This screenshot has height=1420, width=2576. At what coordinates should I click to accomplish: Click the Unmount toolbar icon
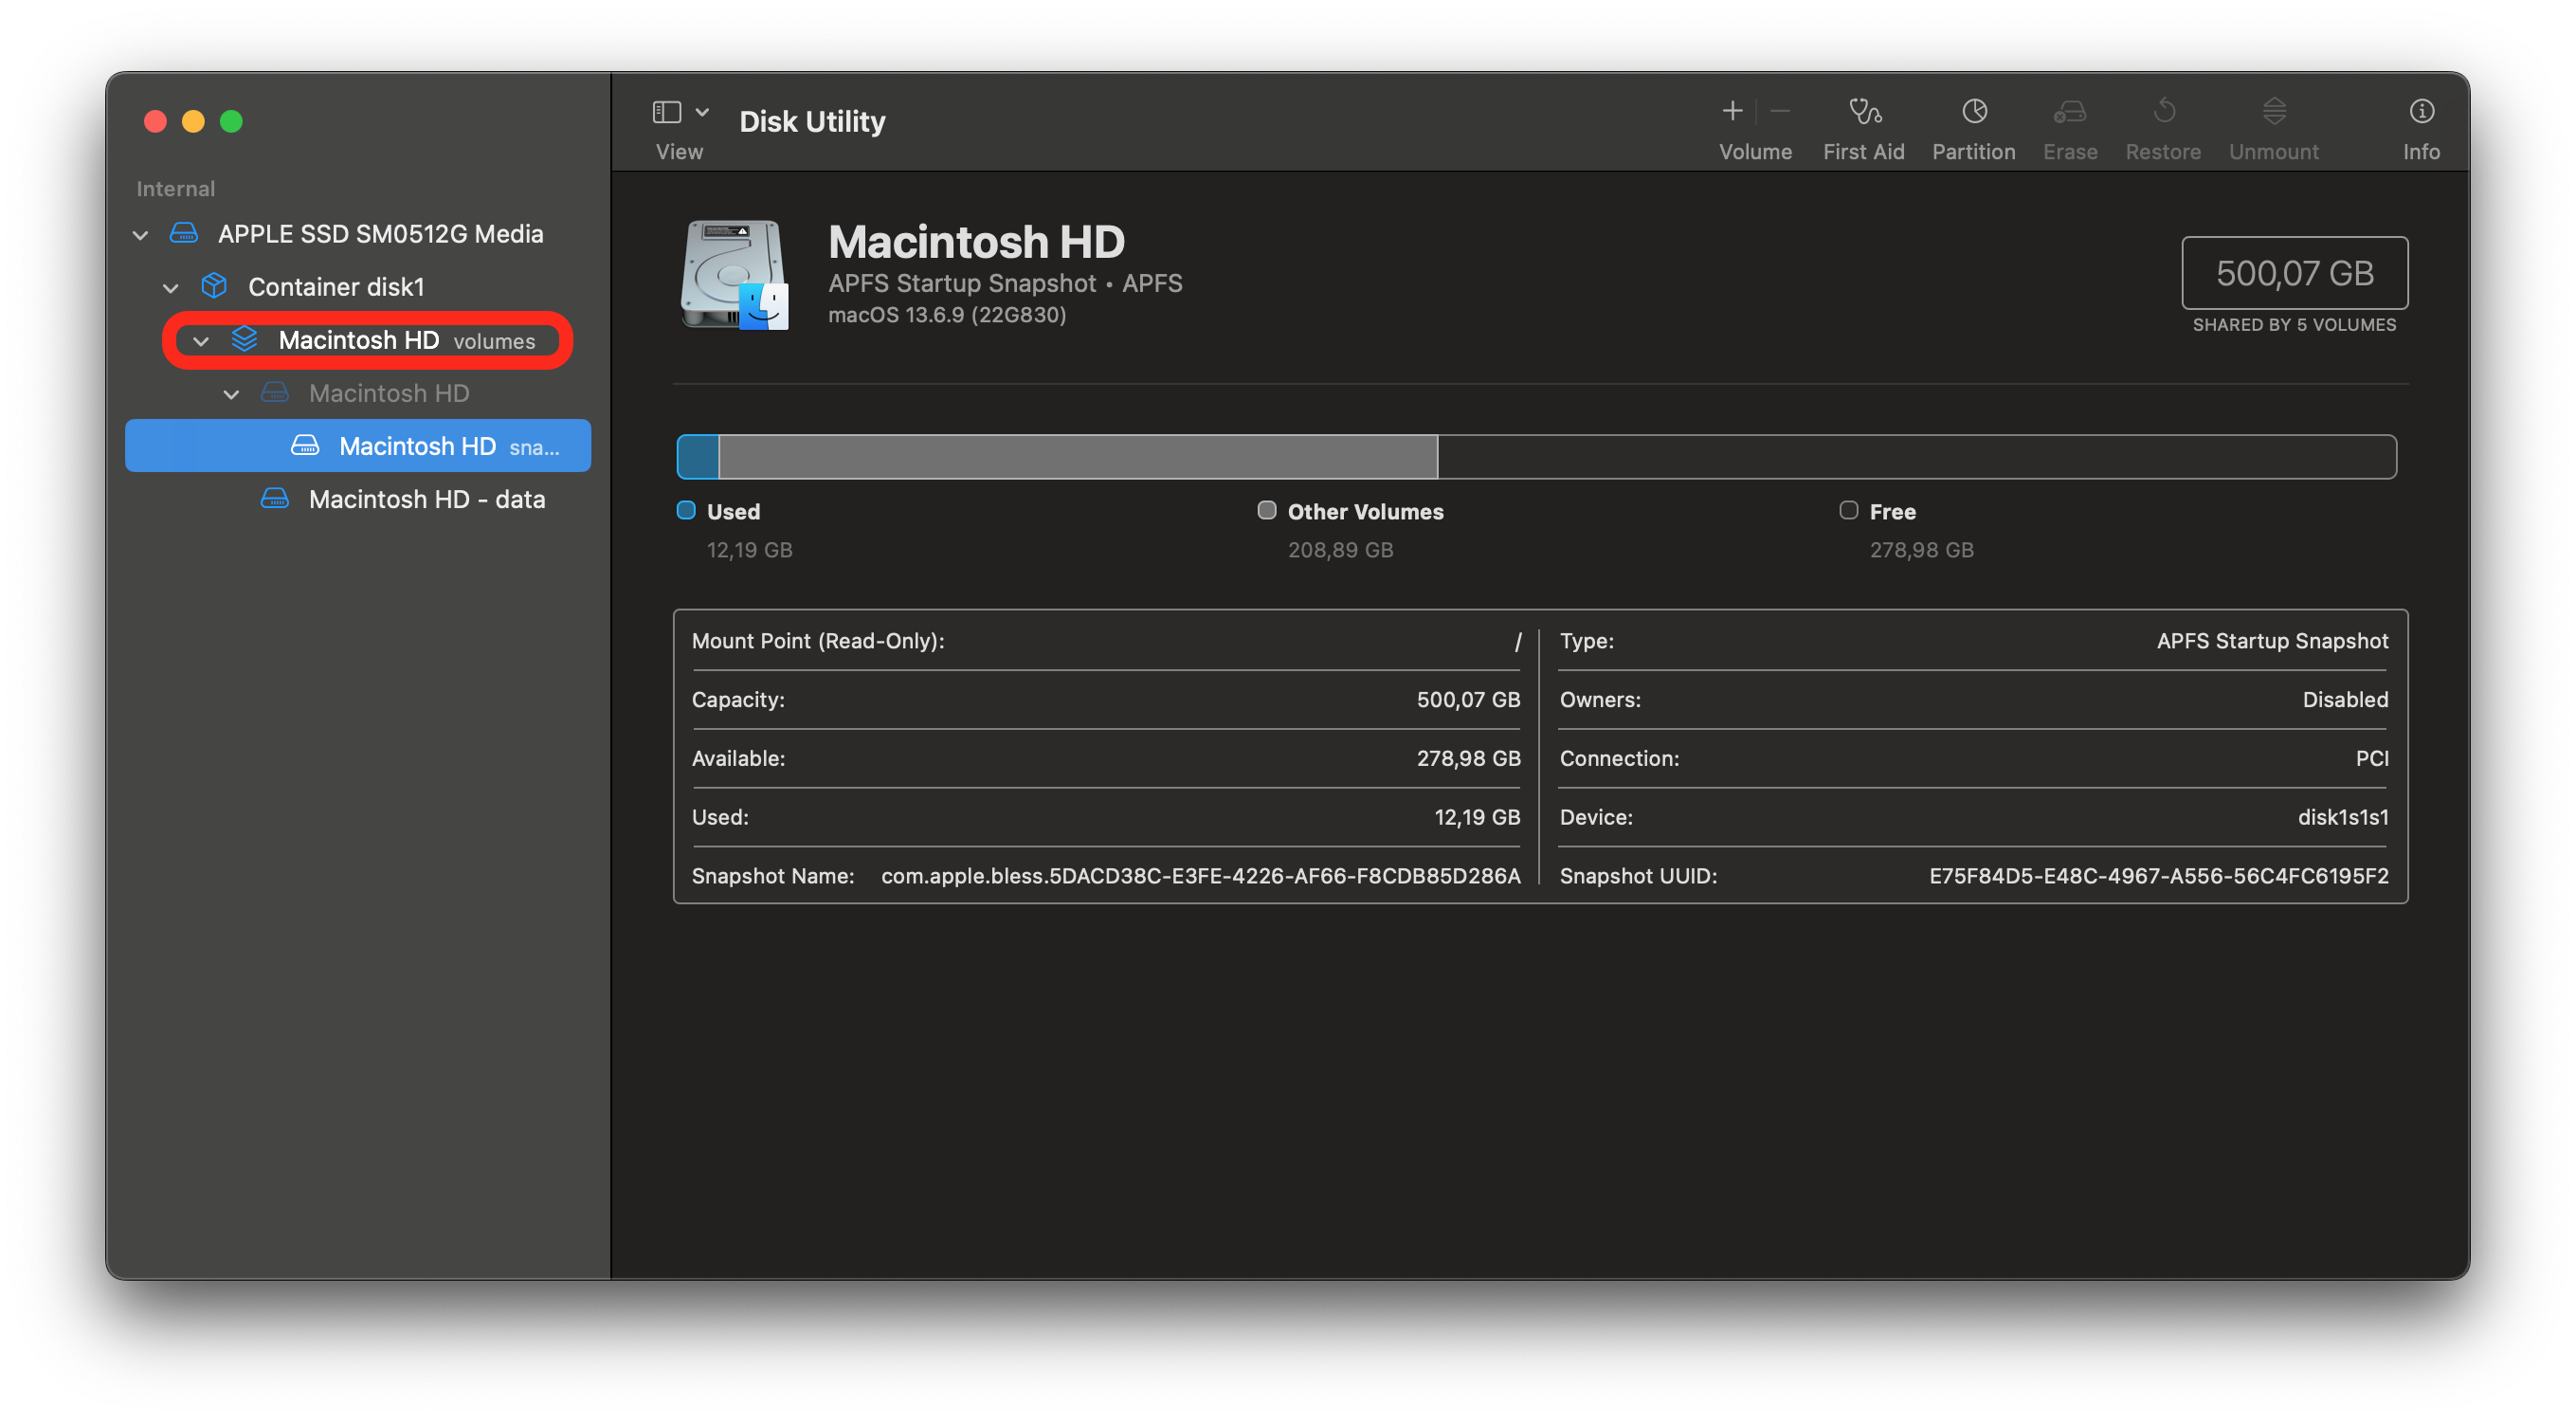click(2273, 111)
